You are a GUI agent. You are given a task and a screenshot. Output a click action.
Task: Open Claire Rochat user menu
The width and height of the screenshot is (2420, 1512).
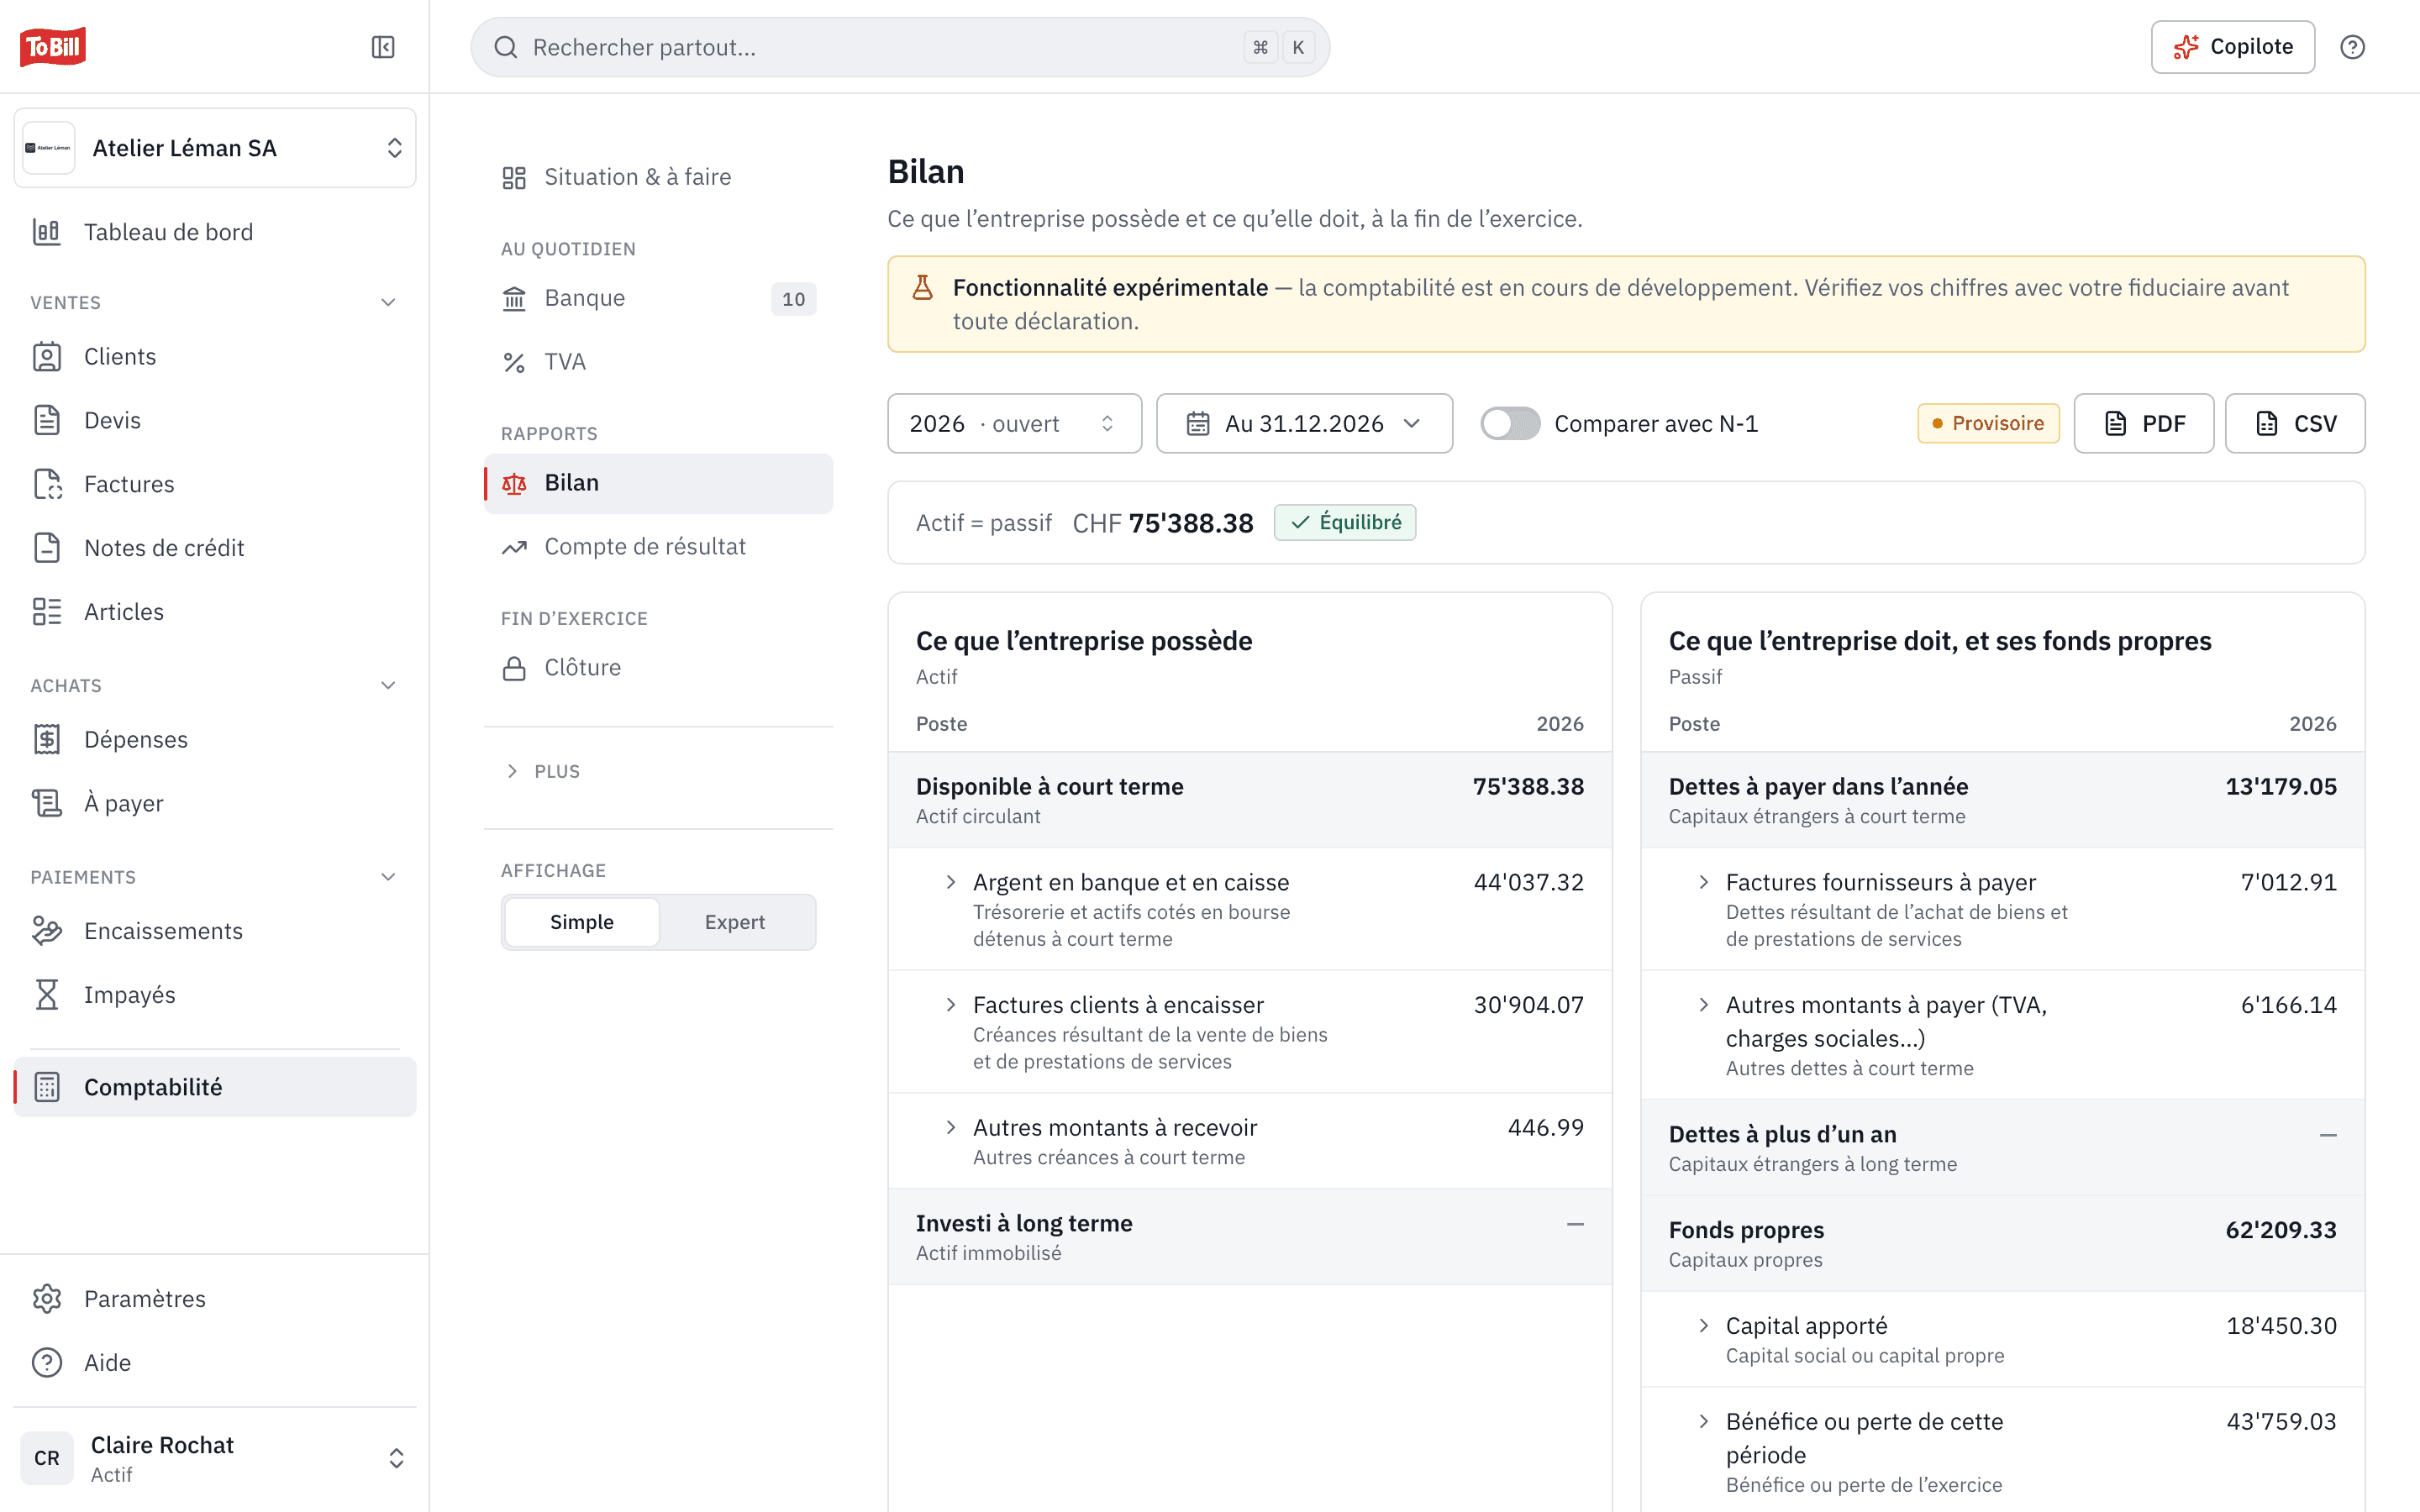(215, 1459)
